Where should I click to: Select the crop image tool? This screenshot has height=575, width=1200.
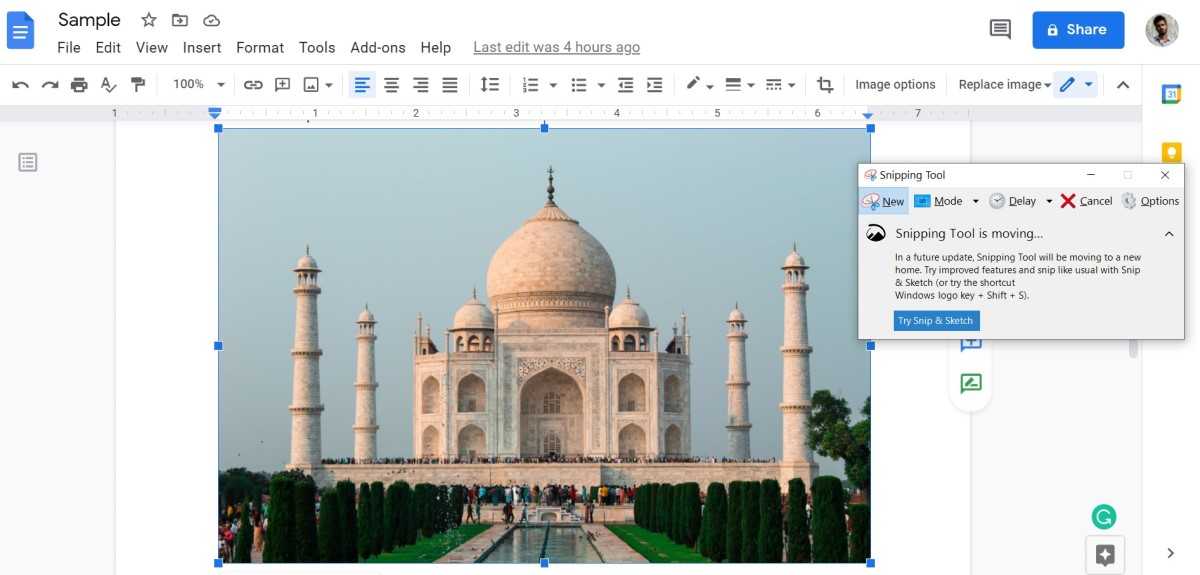825,85
